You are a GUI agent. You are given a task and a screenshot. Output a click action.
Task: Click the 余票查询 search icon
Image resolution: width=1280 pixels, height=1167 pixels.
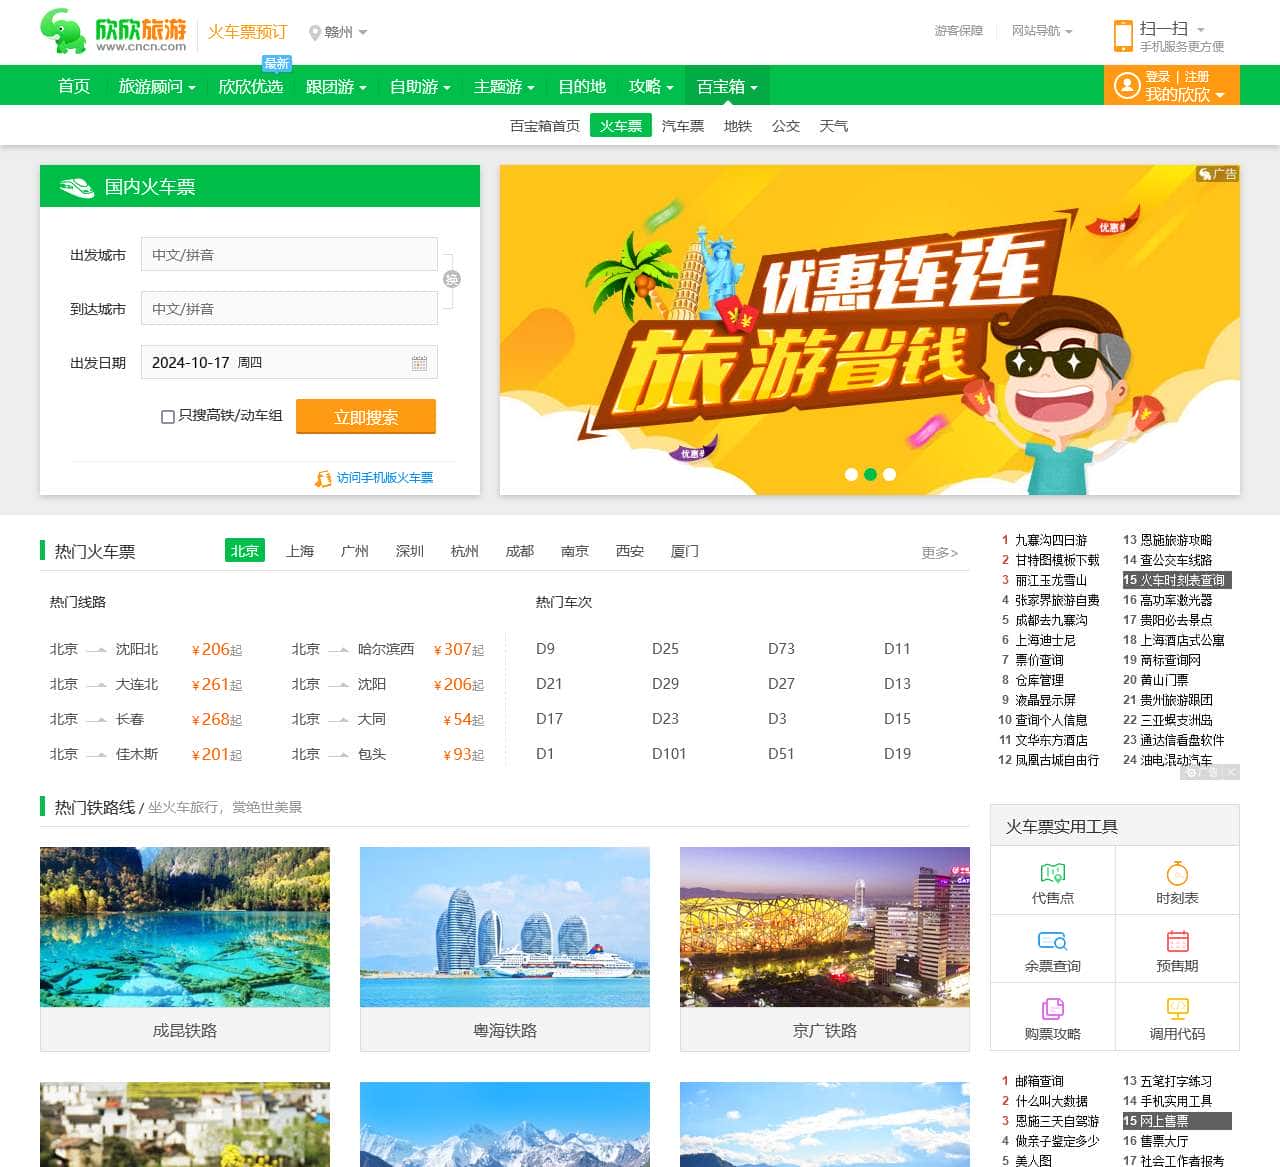coord(1053,941)
